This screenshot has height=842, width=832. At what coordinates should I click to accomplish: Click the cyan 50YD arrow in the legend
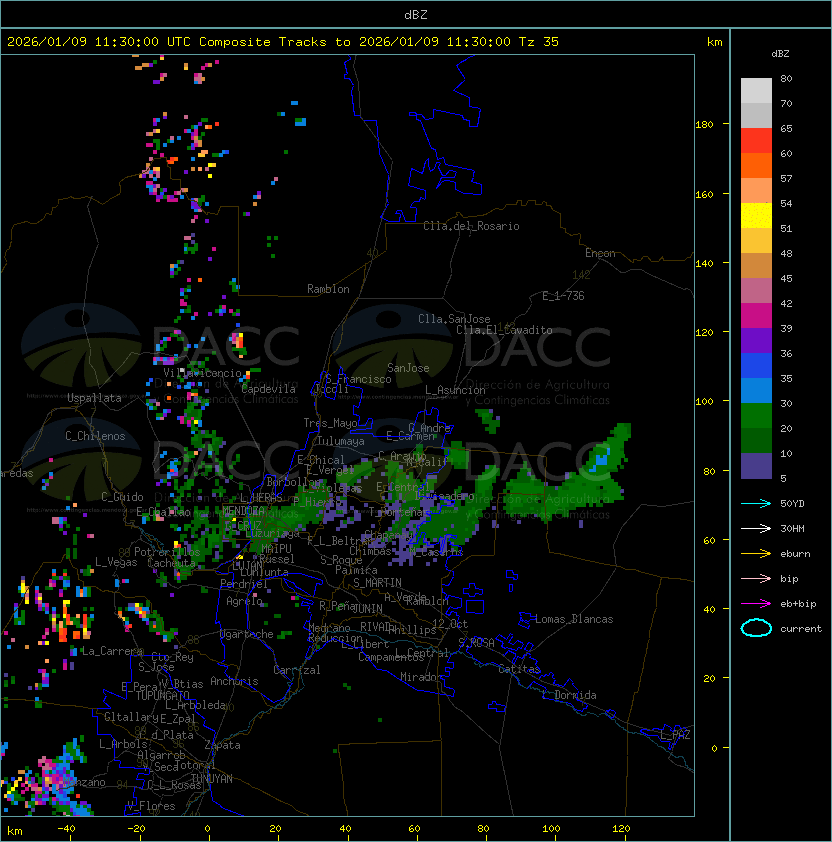pyautogui.click(x=756, y=503)
